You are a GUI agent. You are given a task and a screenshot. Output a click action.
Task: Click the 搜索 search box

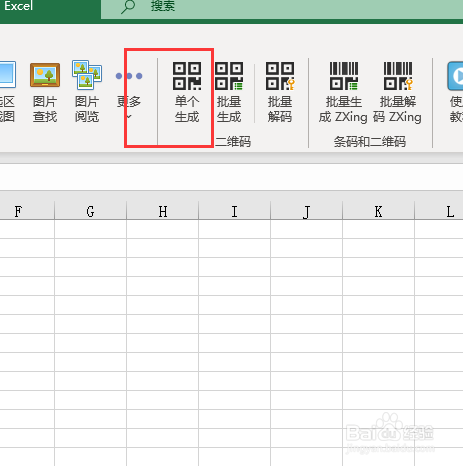pos(282,7)
